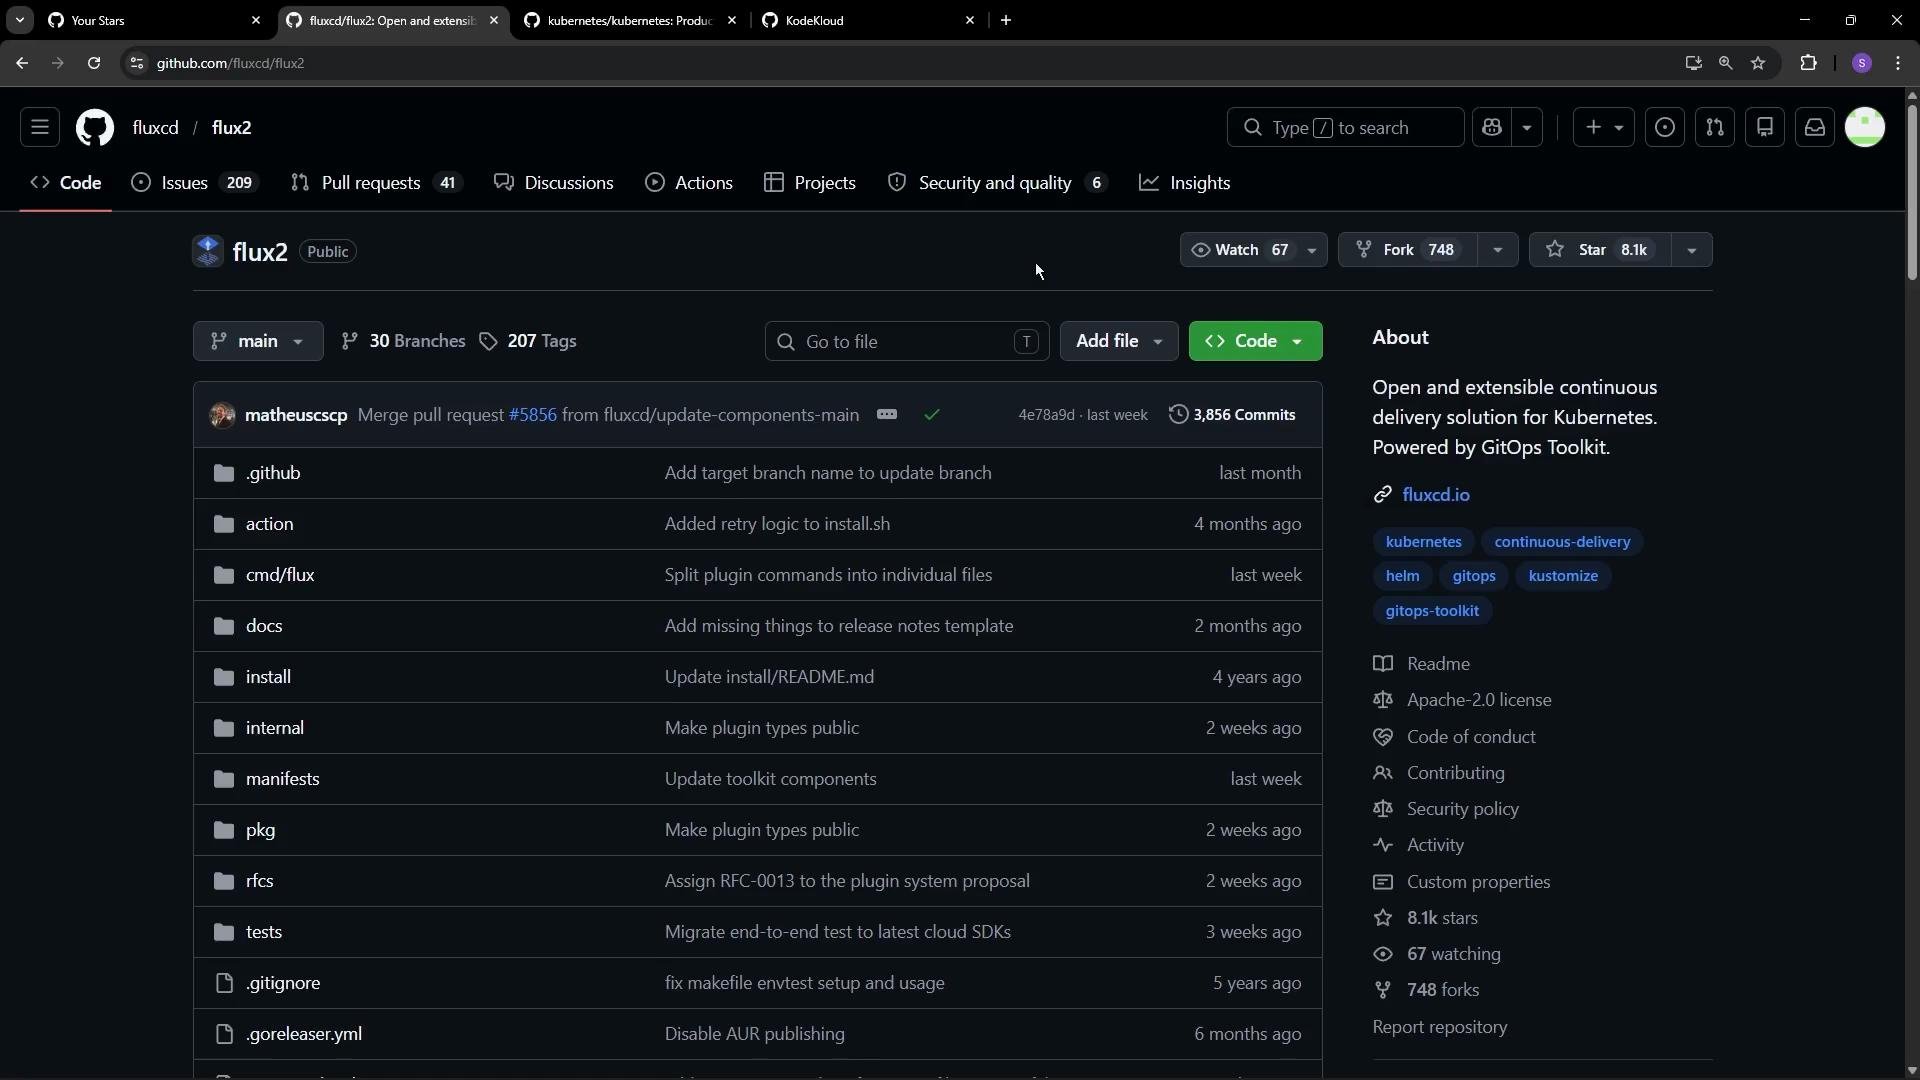Viewport: 1920px width, 1080px height.
Task: Select the kubernetes topic tag
Action: [x=1423, y=542]
